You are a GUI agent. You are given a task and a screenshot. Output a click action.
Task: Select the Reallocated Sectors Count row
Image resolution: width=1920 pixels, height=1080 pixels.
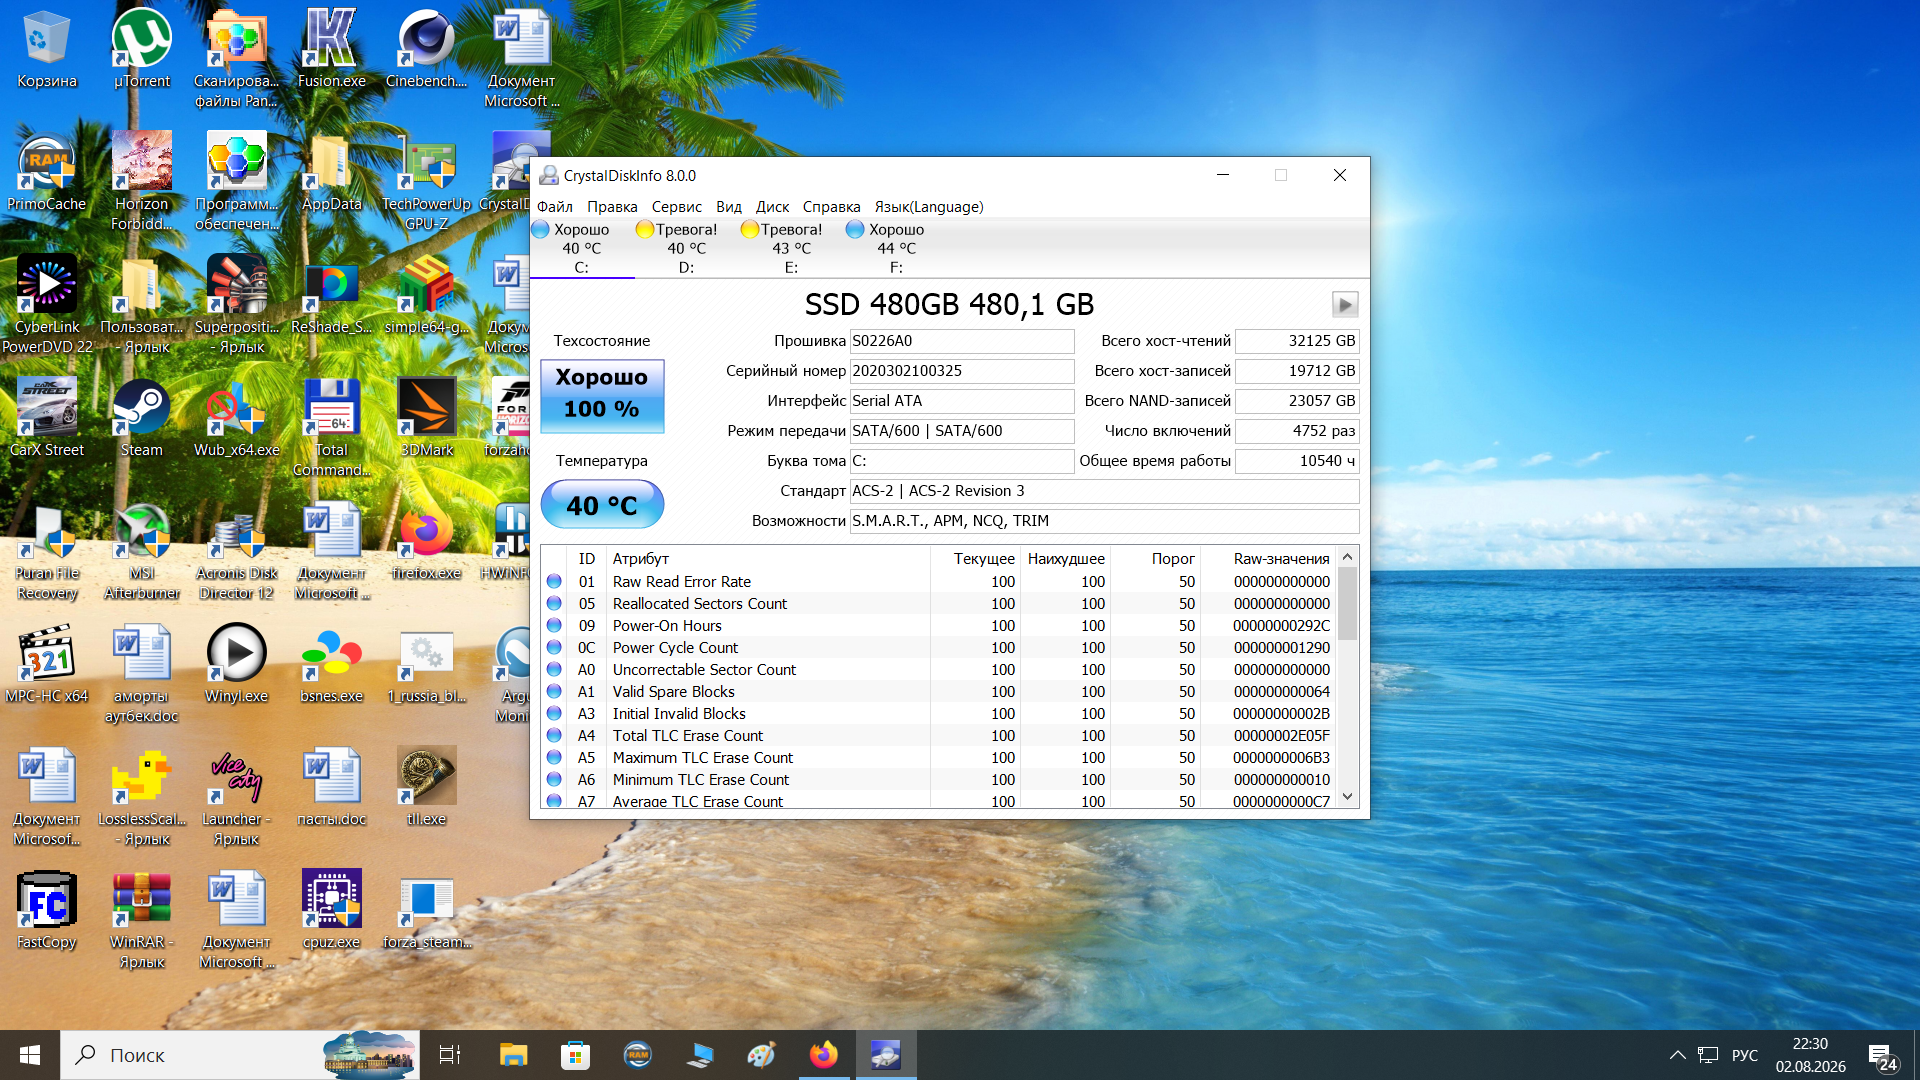(x=938, y=604)
